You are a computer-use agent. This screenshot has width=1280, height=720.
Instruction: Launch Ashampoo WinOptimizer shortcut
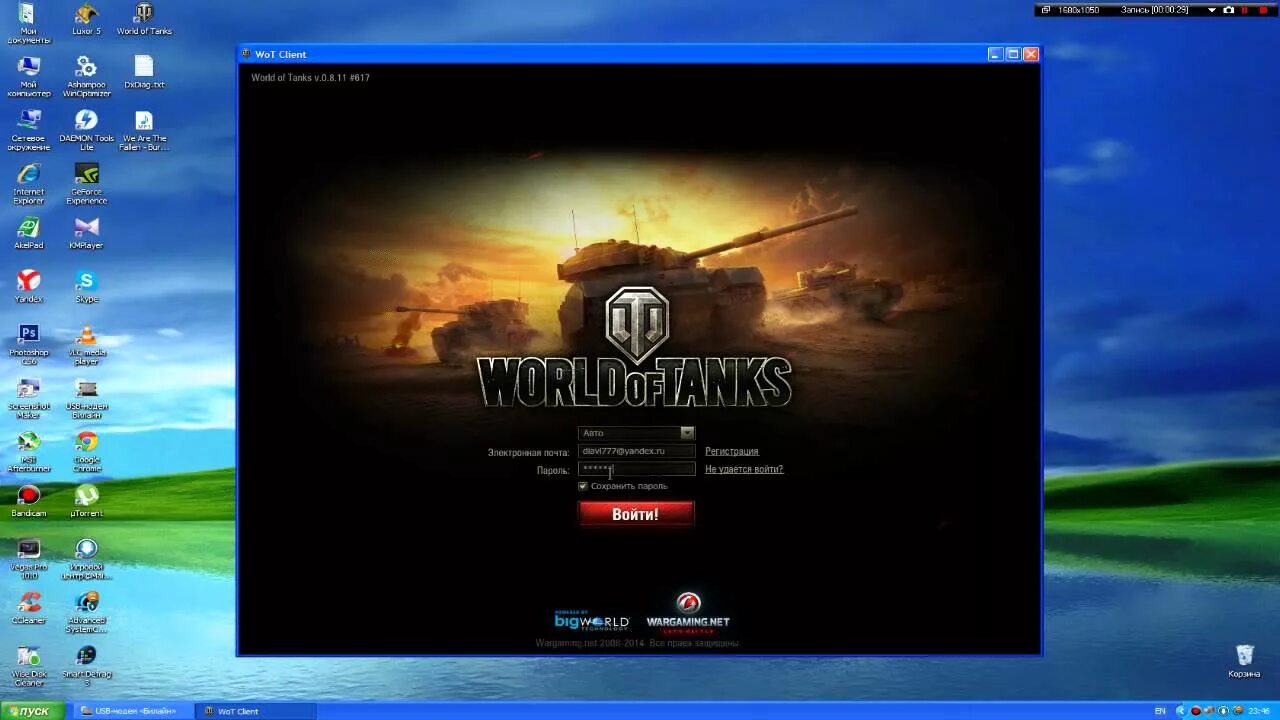86,76
